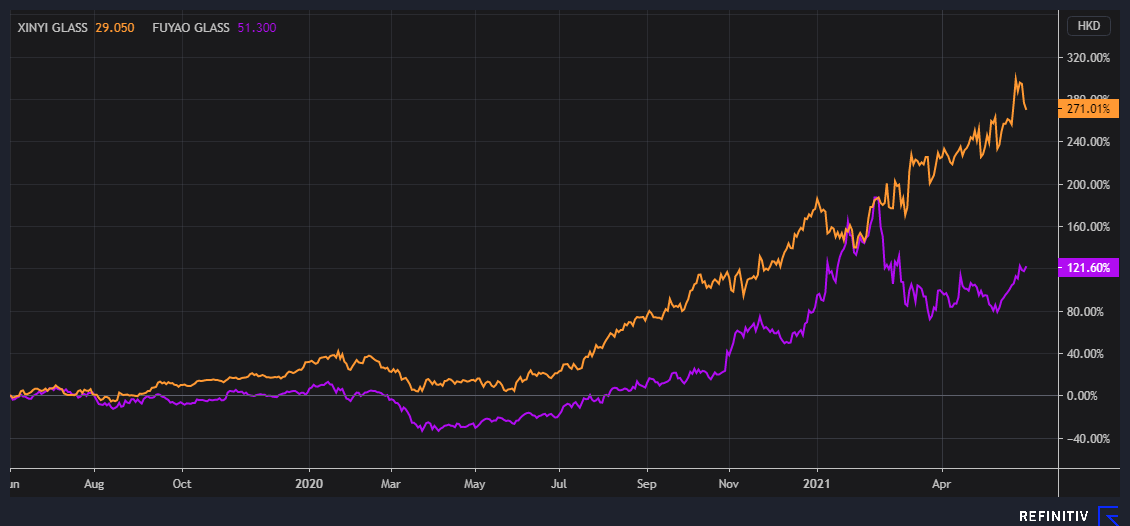Click the Nov time axis label
The image size is (1130, 526).
[730, 486]
